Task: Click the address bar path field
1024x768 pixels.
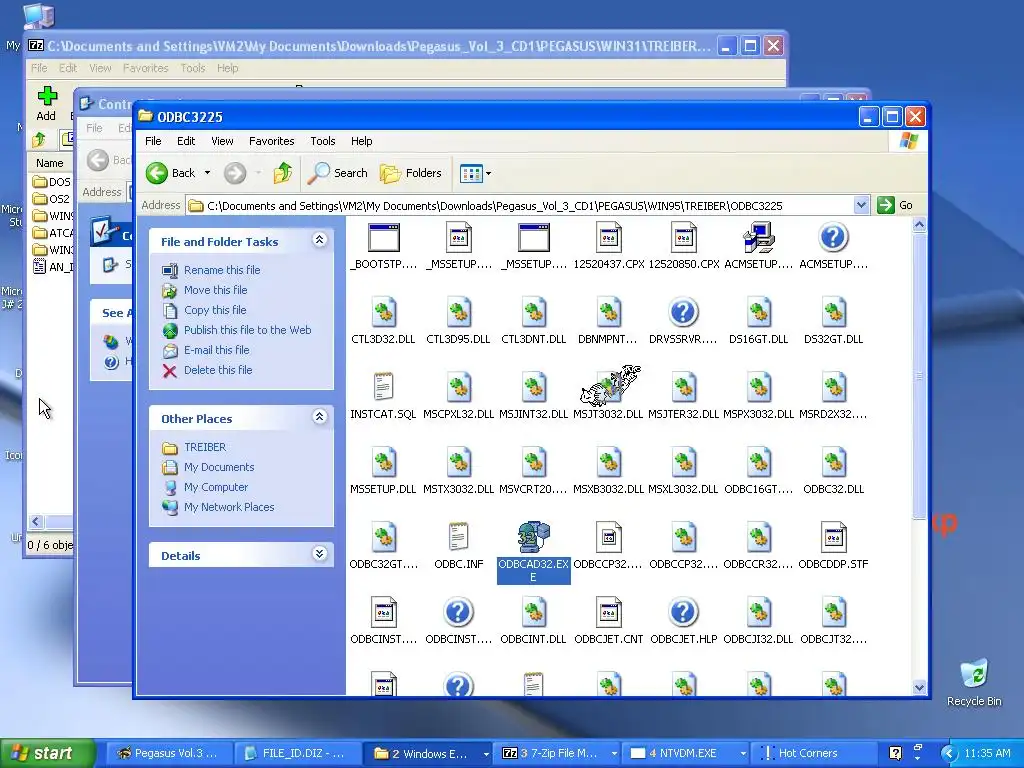Action: [519, 206]
